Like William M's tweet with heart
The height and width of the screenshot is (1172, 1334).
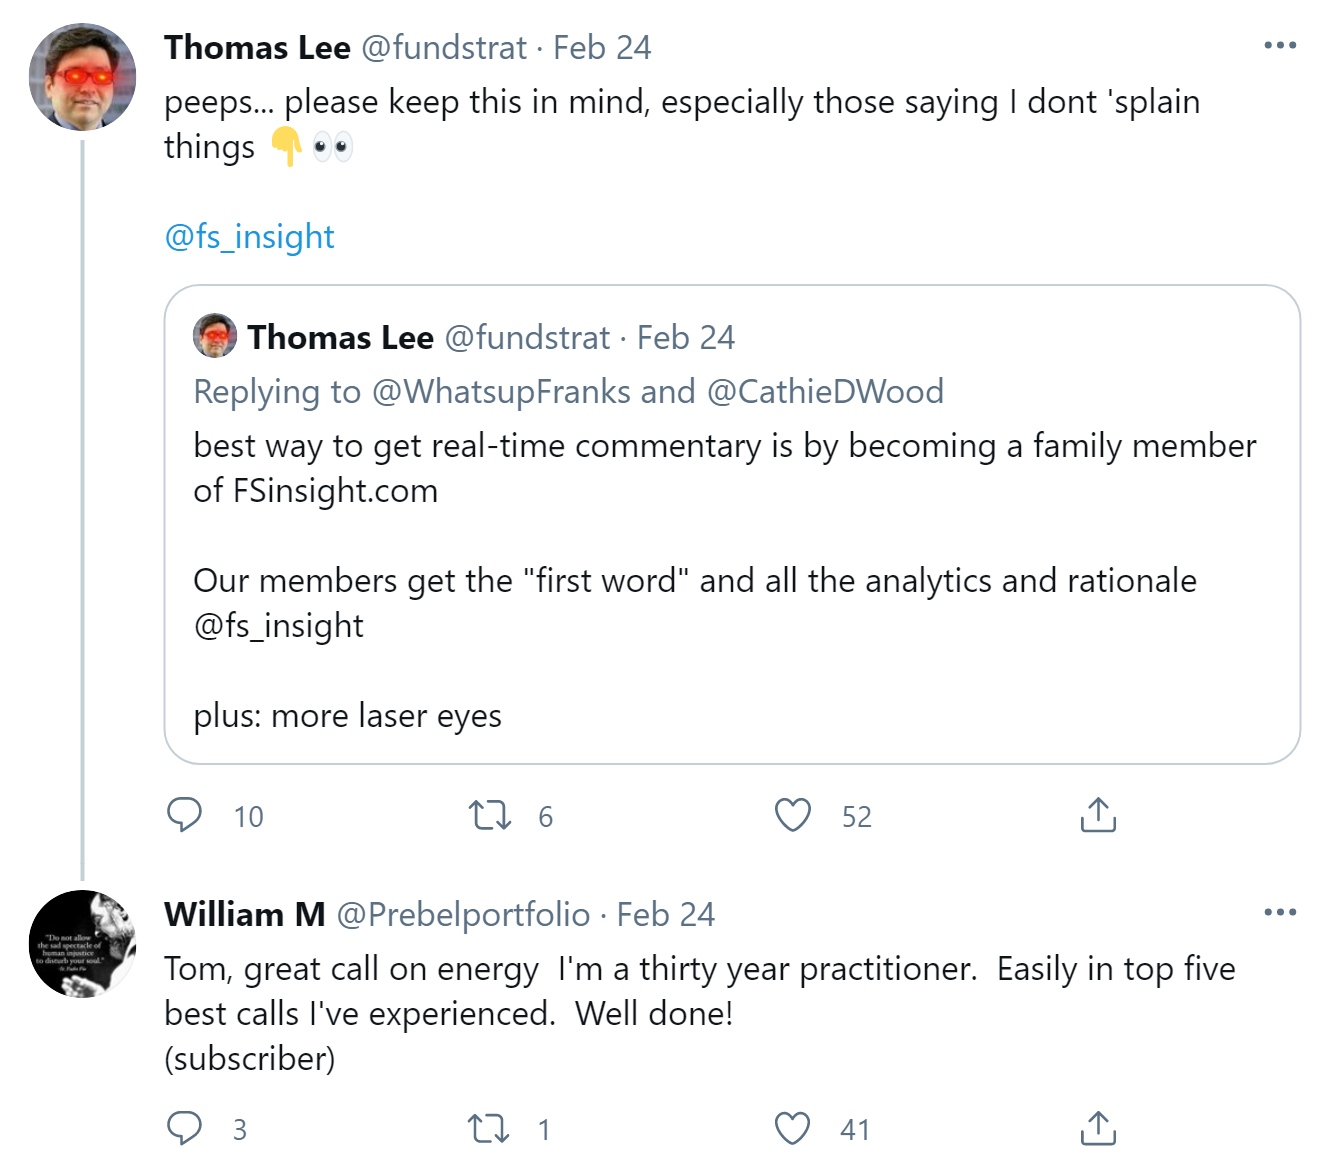point(793,1129)
